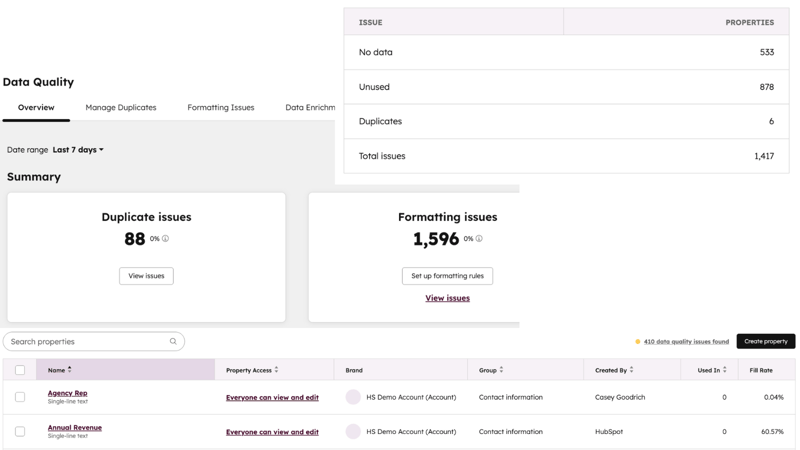Check the Agency Rep row checkbox

pyautogui.click(x=20, y=397)
